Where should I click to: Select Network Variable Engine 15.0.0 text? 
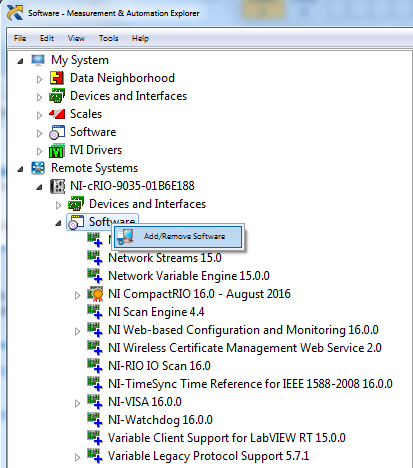(189, 276)
